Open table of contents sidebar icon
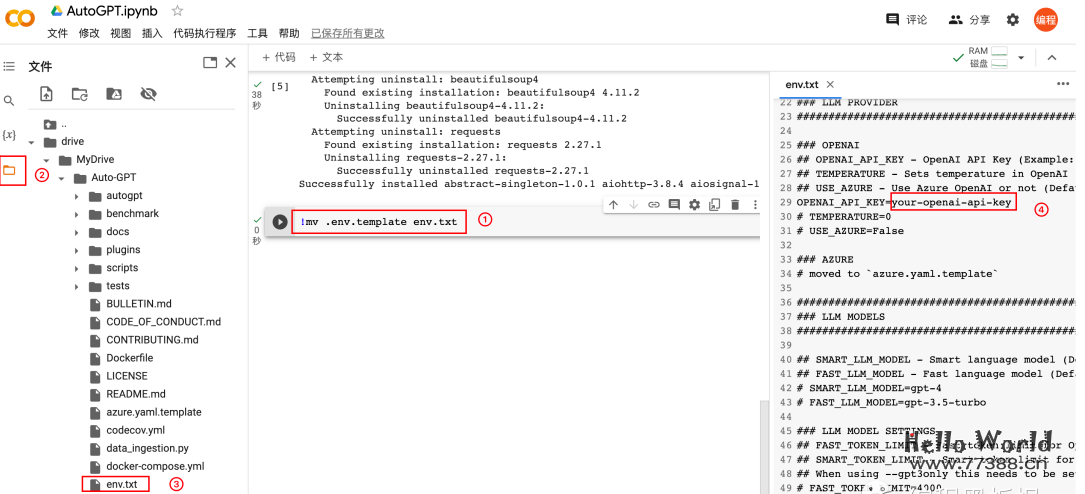This screenshot has width=1085, height=494. point(9,67)
